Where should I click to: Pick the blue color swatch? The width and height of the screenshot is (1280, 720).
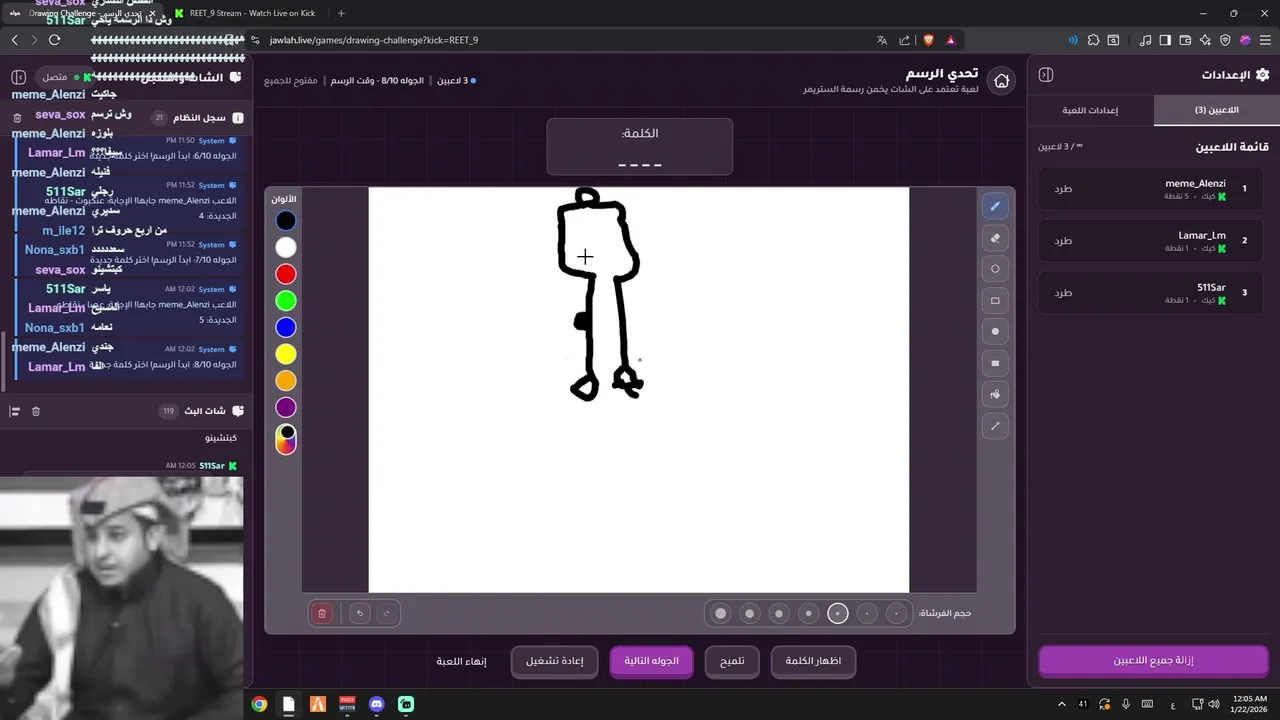point(286,327)
